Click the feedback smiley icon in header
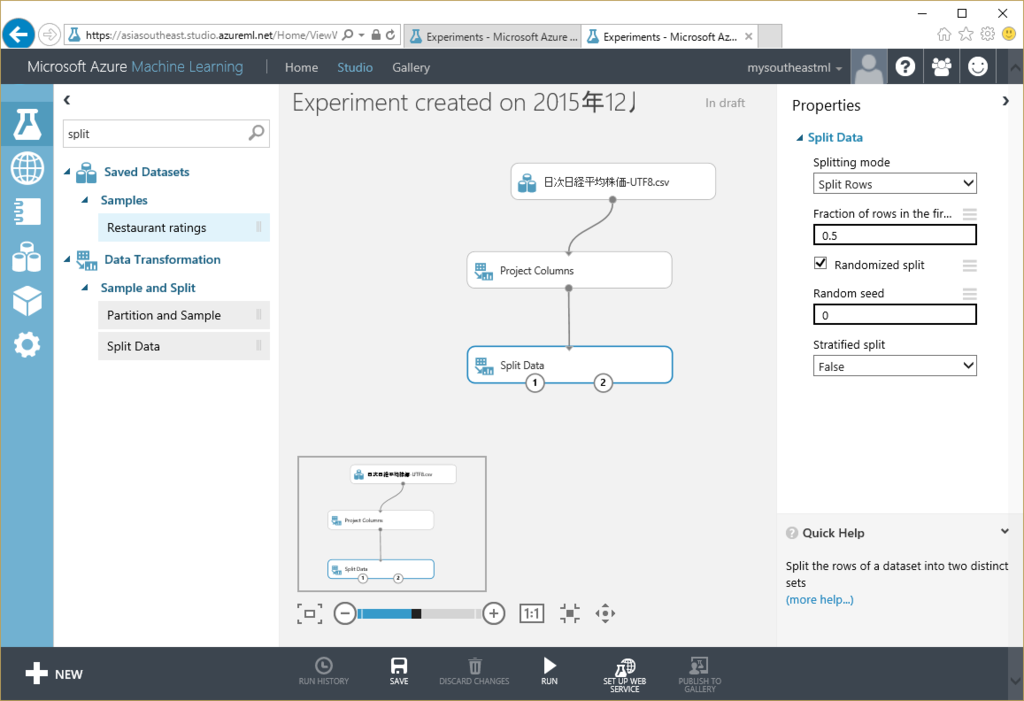 point(978,67)
